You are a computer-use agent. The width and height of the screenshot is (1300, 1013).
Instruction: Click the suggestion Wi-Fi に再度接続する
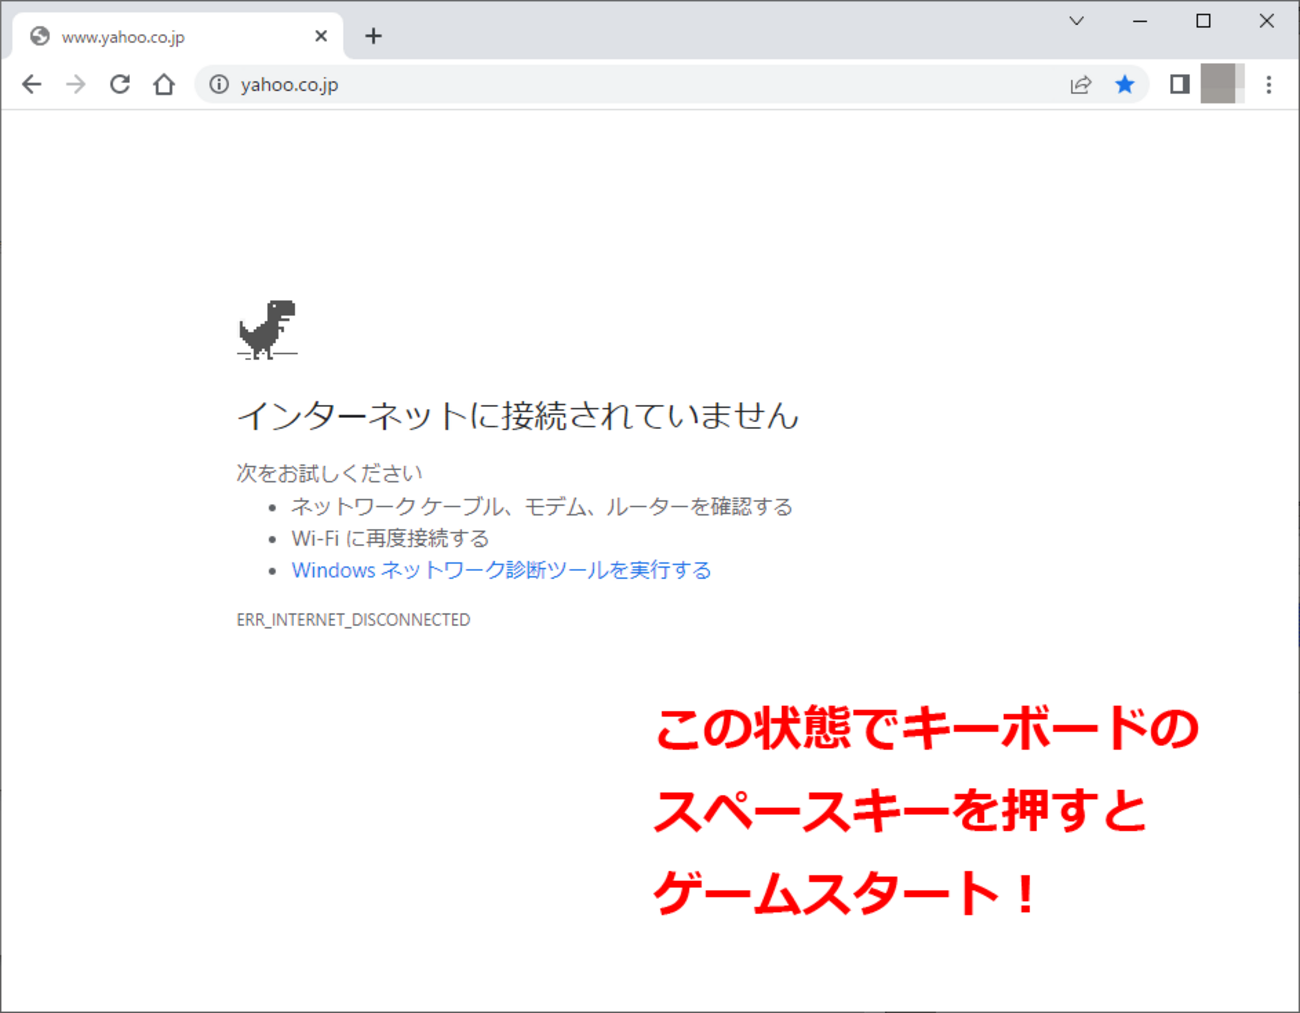(390, 539)
